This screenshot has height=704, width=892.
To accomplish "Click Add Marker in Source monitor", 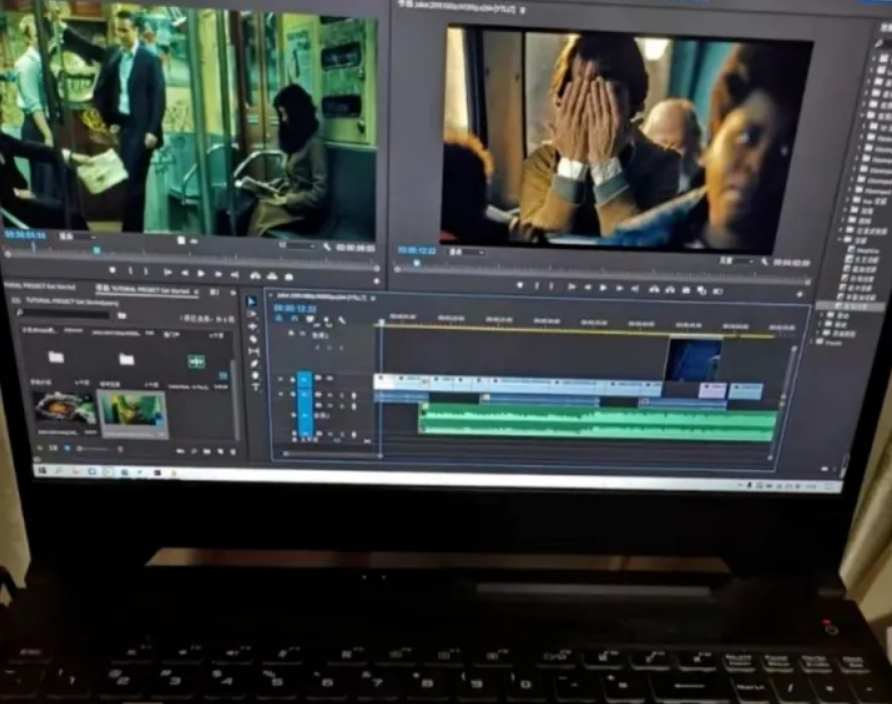I will [113, 271].
